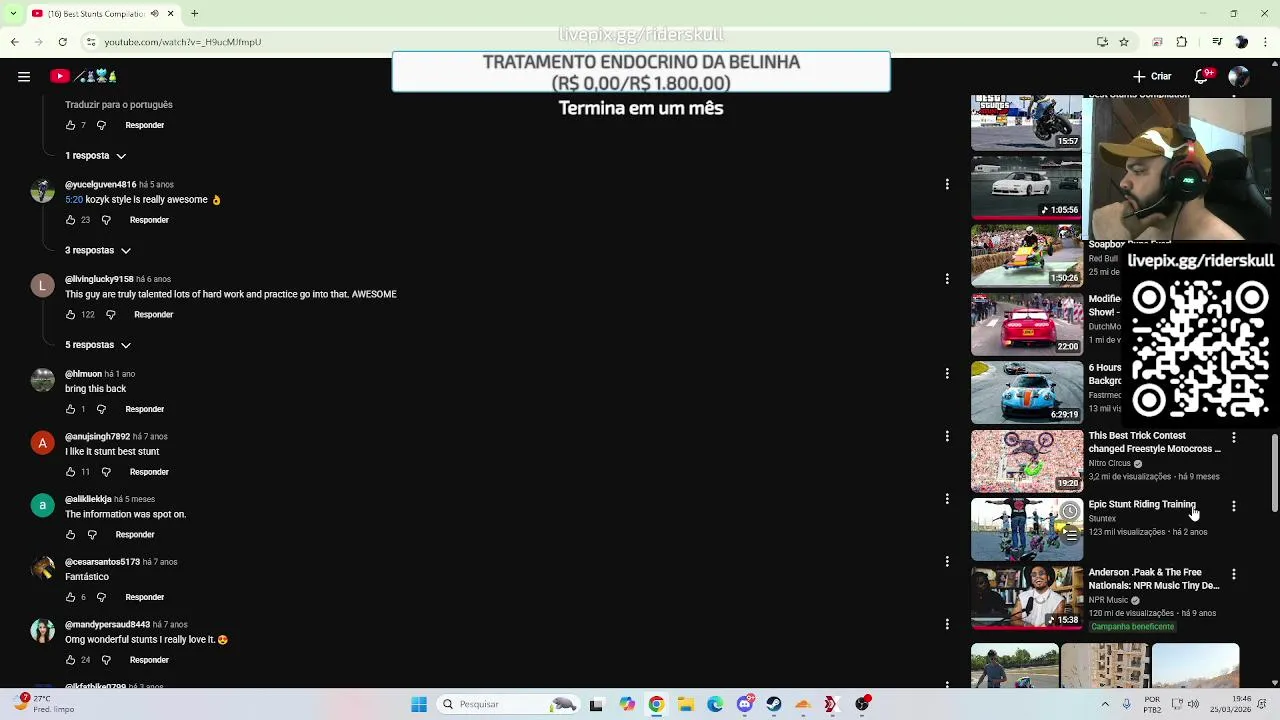Expand the '5 respostas' replies
The height and width of the screenshot is (720, 1280).
[x=98, y=345]
